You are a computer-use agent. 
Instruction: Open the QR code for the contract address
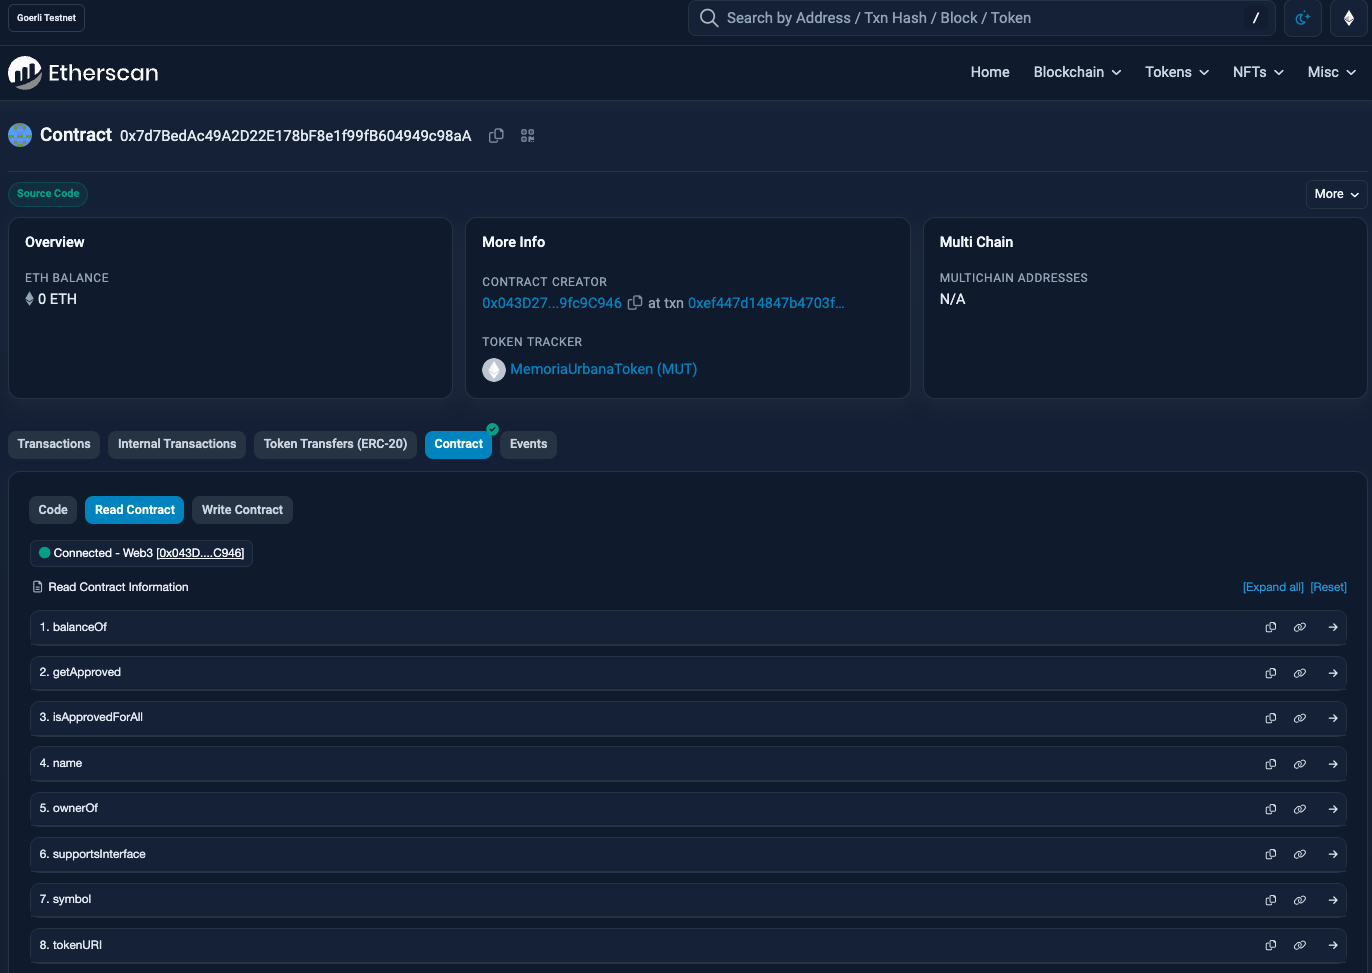[x=527, y=135]
